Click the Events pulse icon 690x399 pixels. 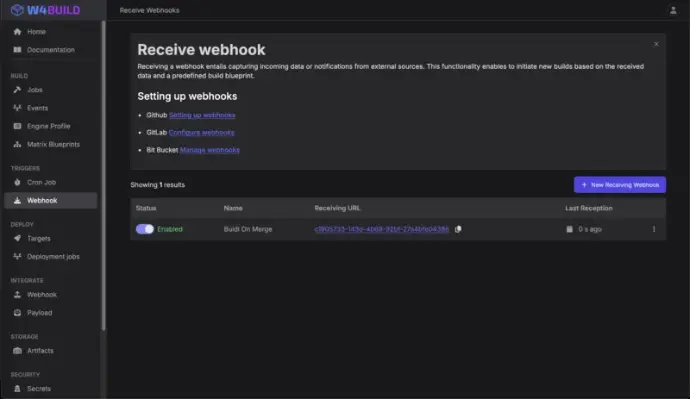pyautogui.click(x=17, y=108)
